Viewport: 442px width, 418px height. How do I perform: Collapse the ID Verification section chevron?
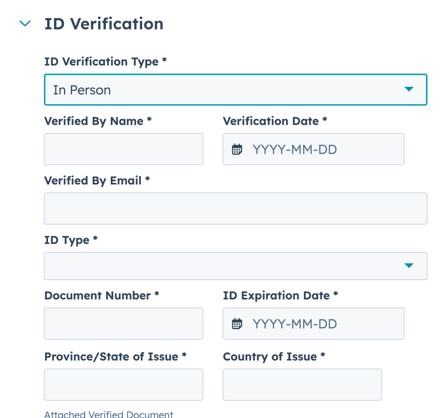pos(25,24)
